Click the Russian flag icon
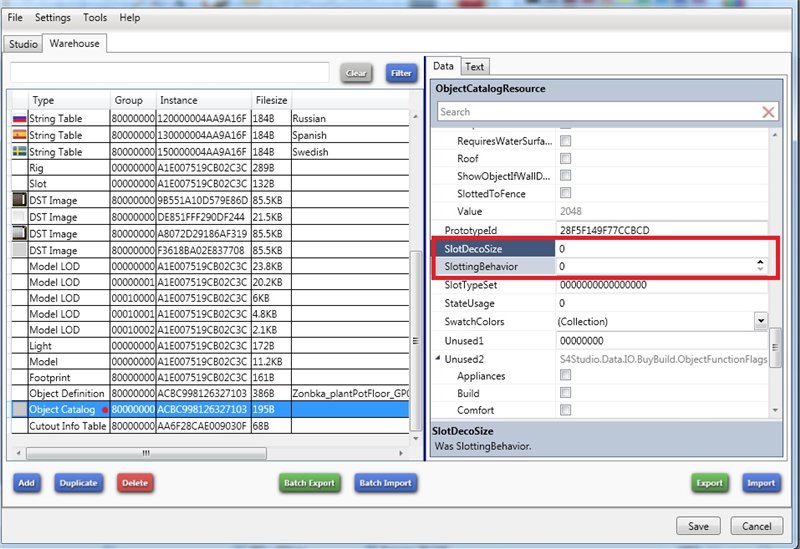Screen dimensions: 800x549 (x=18, y=118)
